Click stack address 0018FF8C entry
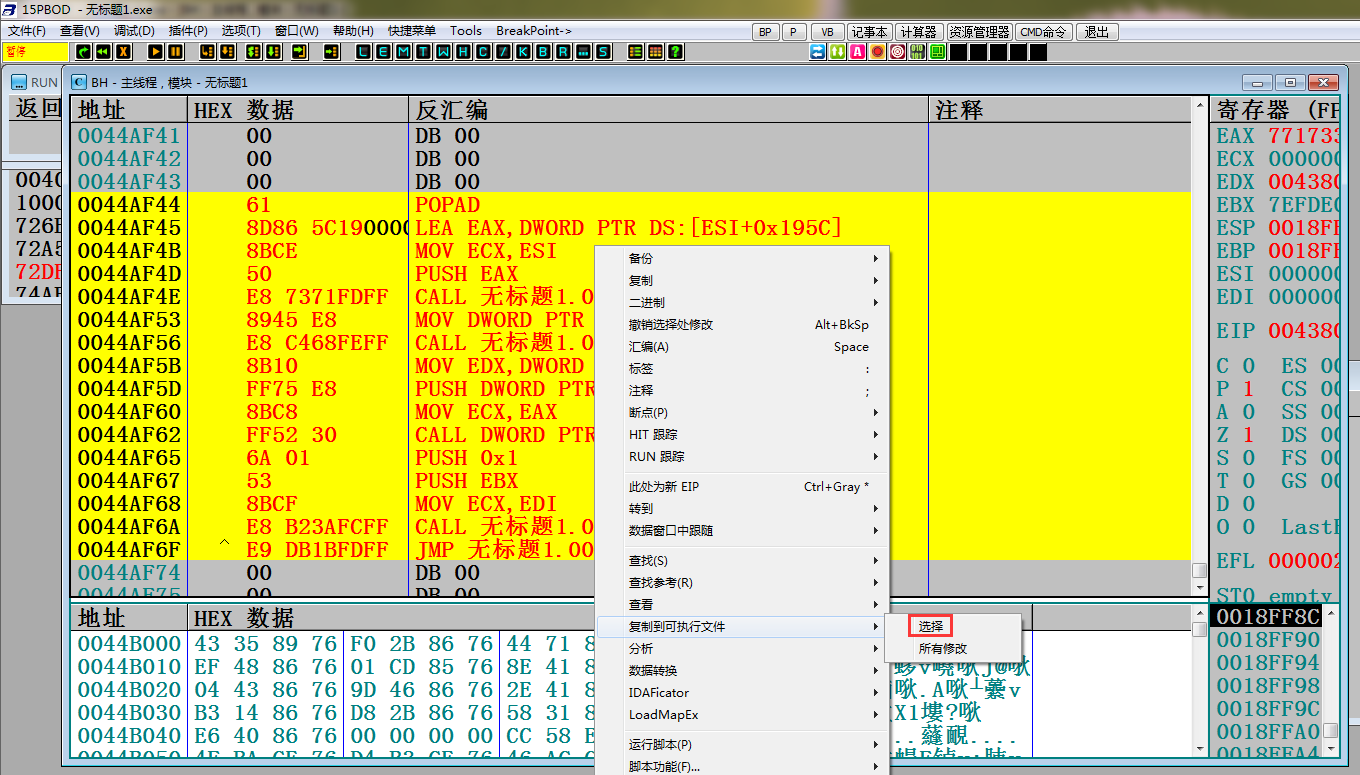 (x=1266, y=616)
